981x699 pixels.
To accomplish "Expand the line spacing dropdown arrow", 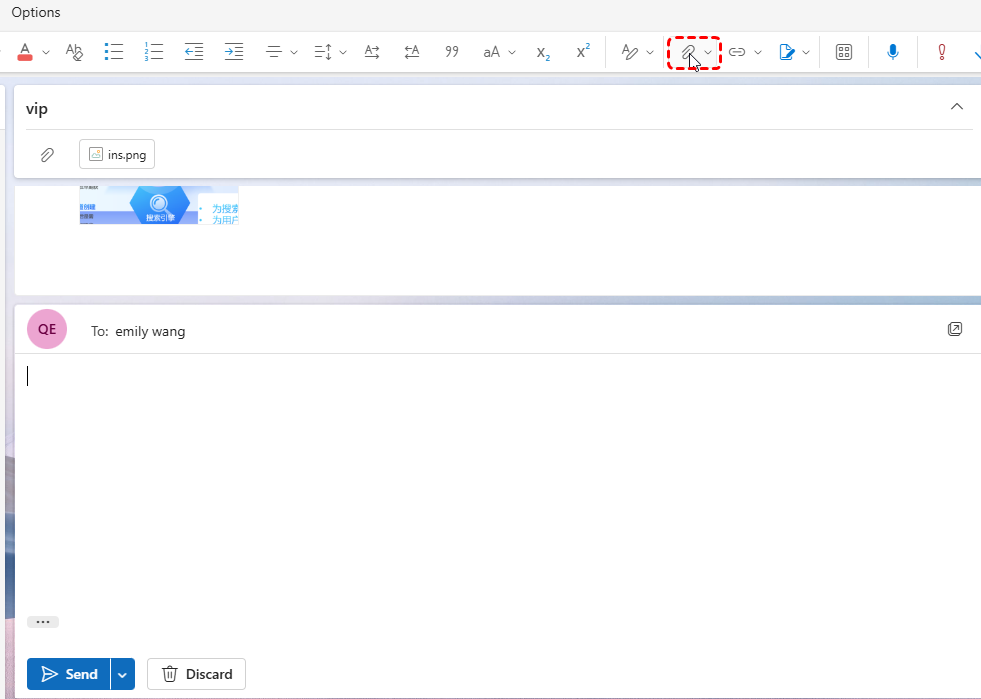I will point(343,53).
